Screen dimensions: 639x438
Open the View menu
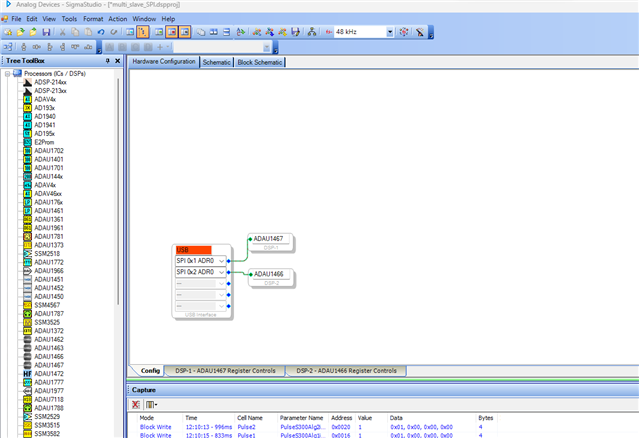pos(49,19)
